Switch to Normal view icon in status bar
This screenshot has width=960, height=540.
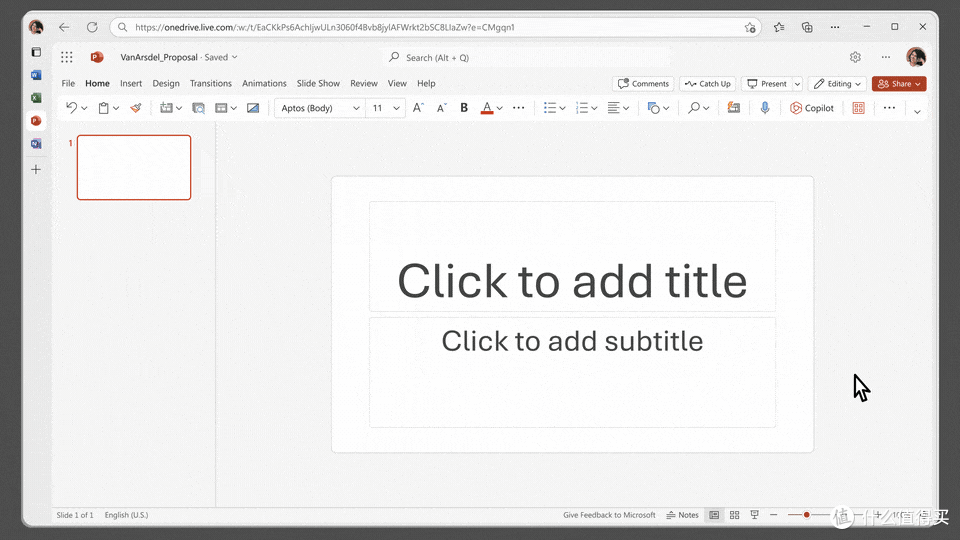pos(714,515)
